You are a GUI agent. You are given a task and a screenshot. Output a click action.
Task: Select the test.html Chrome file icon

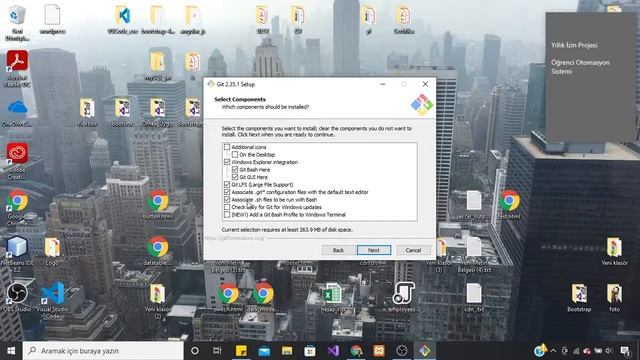coord(509,205)
